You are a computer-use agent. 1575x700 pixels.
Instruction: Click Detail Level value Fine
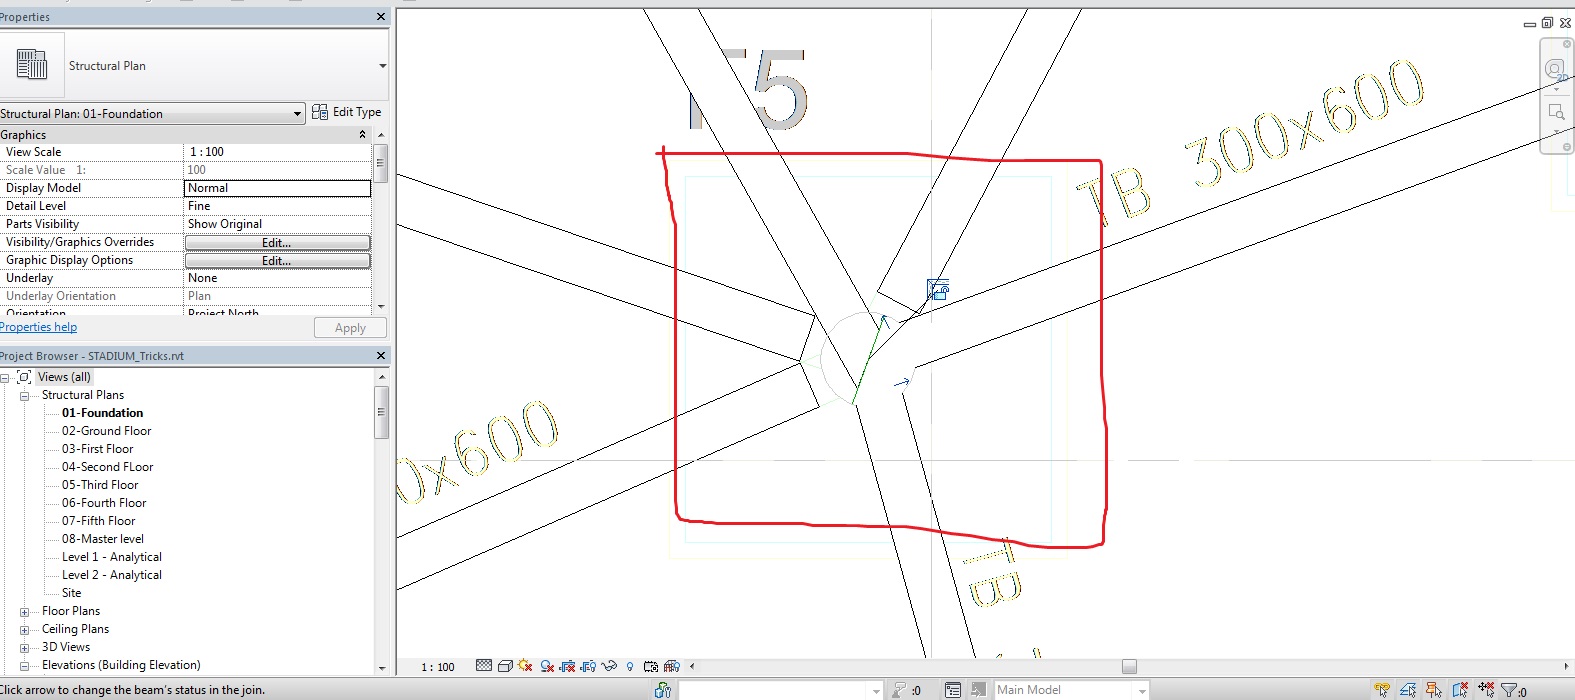(277, 206)
